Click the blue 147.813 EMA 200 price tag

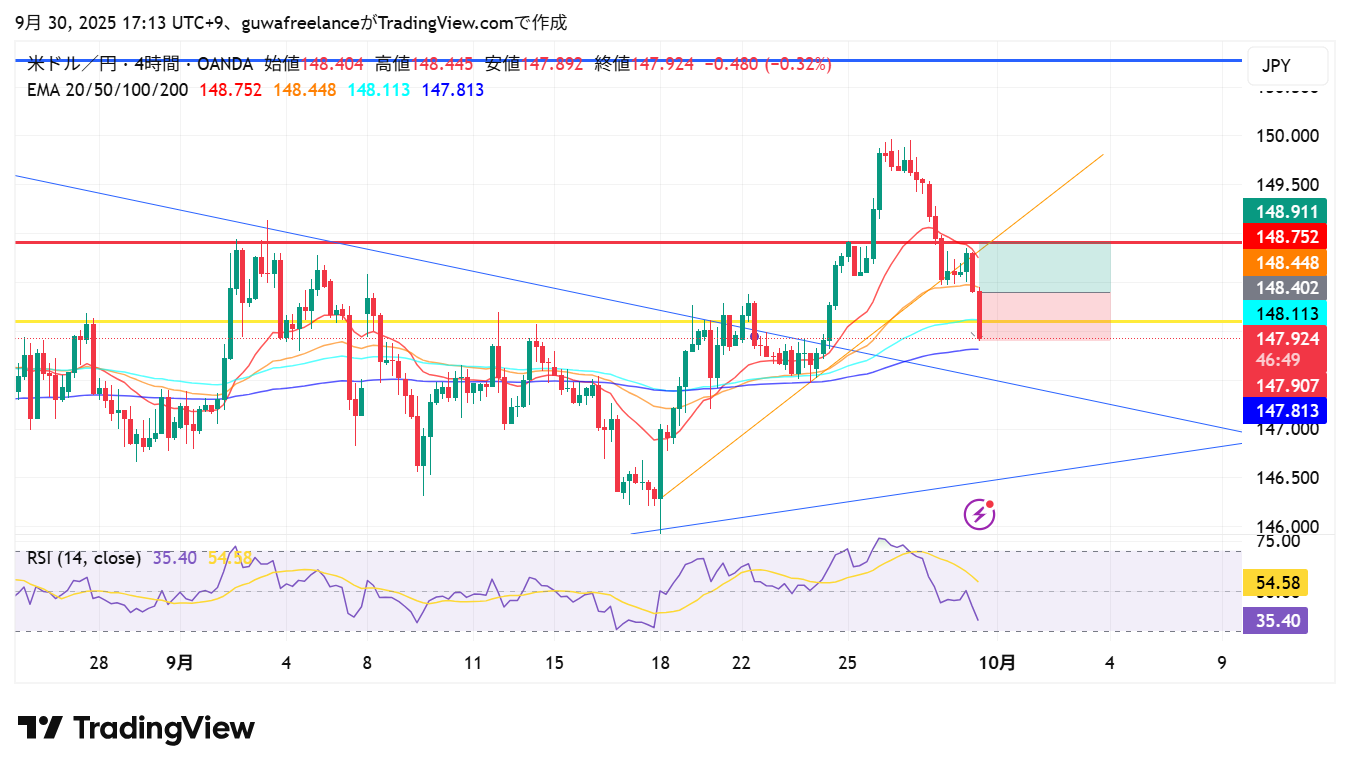[1284, 410]
